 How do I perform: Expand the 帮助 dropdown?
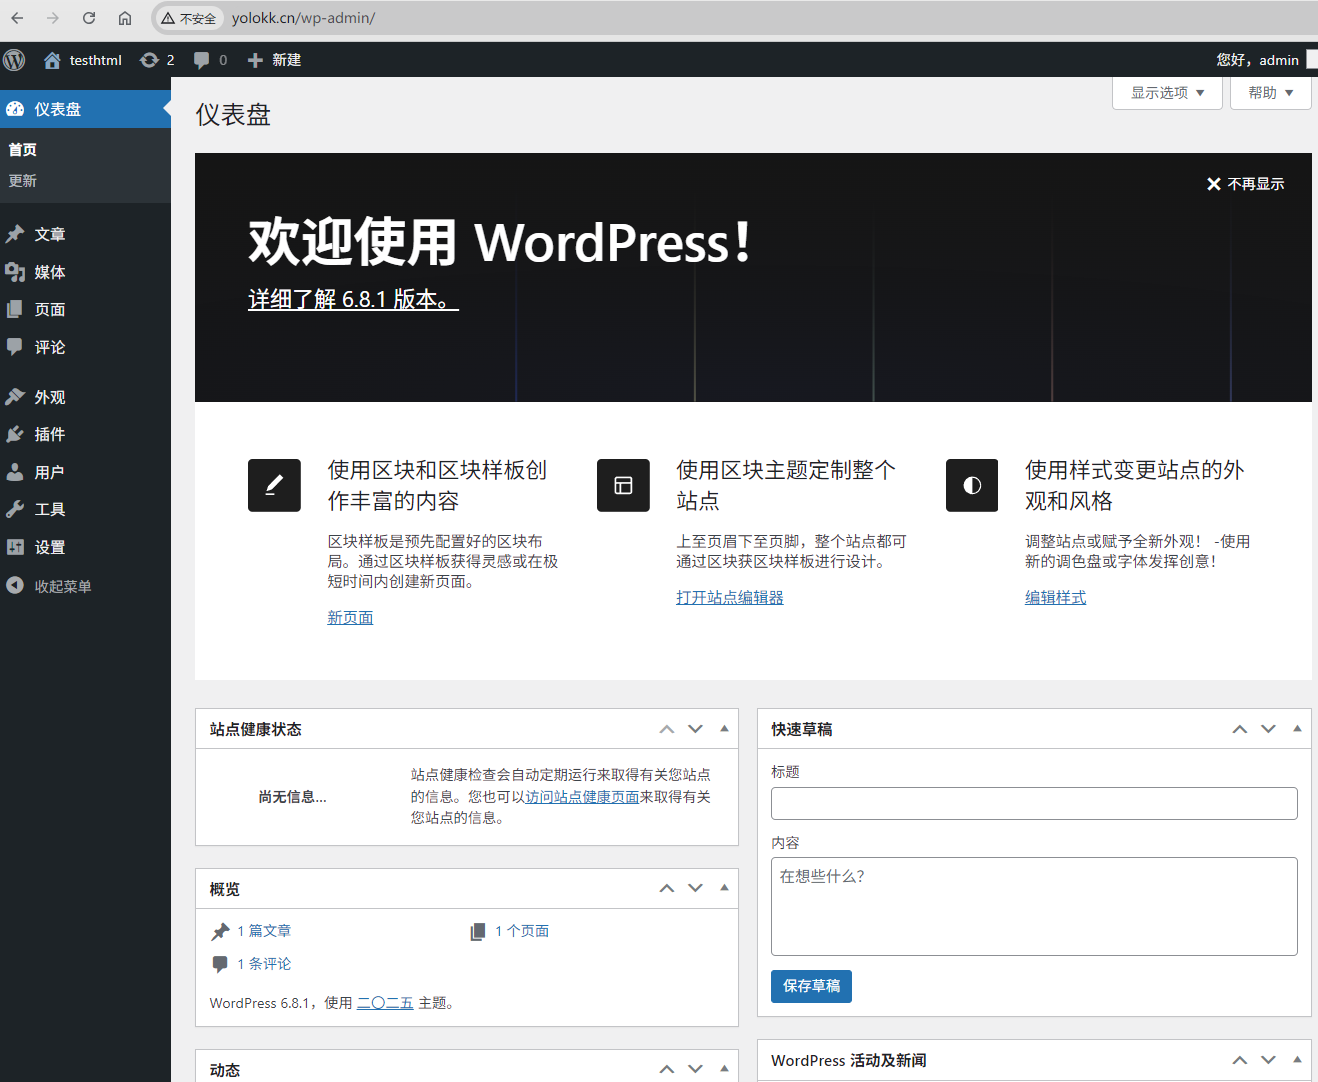tap(1270, 93)
